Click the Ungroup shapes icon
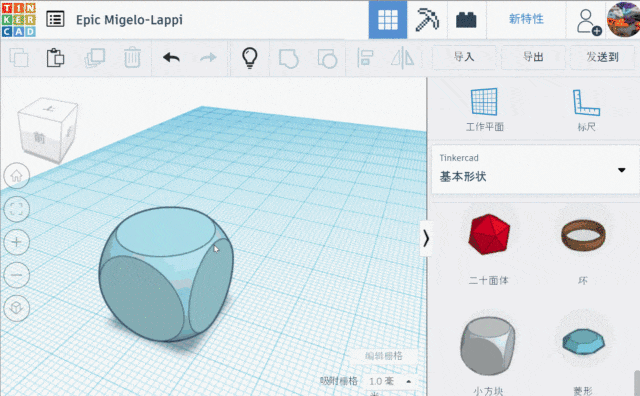 327,58
